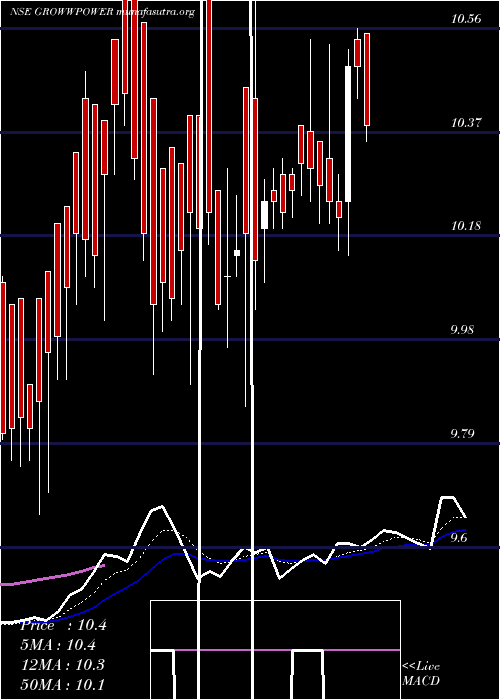Screen dimensions: 500x700
Task: Click the small white candle near 10.18
Action: click(x=237, y=253)
